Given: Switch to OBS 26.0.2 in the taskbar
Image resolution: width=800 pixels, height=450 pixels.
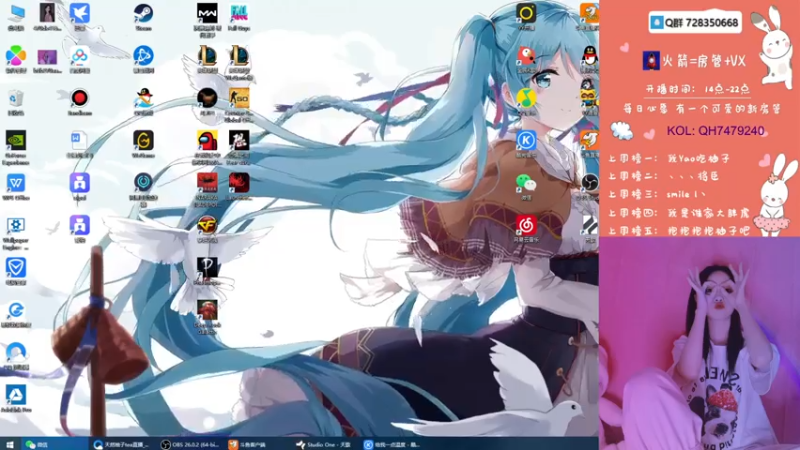Looking at the screenshot, I should [x=189, y=444].
